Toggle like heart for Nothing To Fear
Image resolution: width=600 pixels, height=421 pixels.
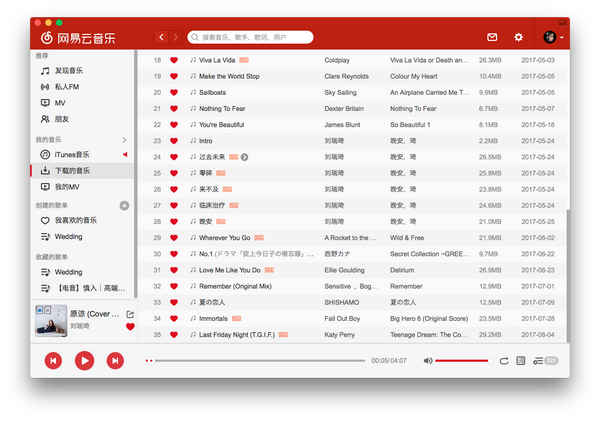click(x=174, y=109)
